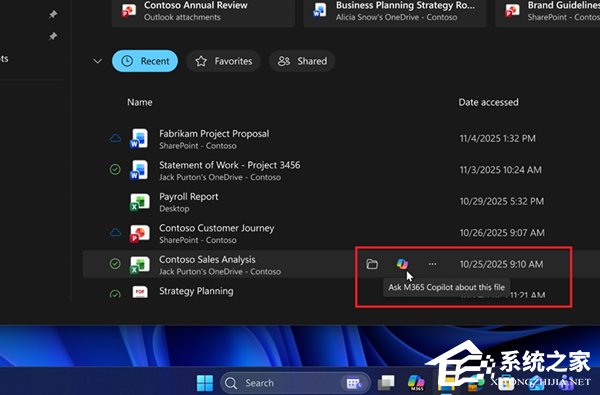Select the Contoso Sales Analysis file name

[207, 260]
